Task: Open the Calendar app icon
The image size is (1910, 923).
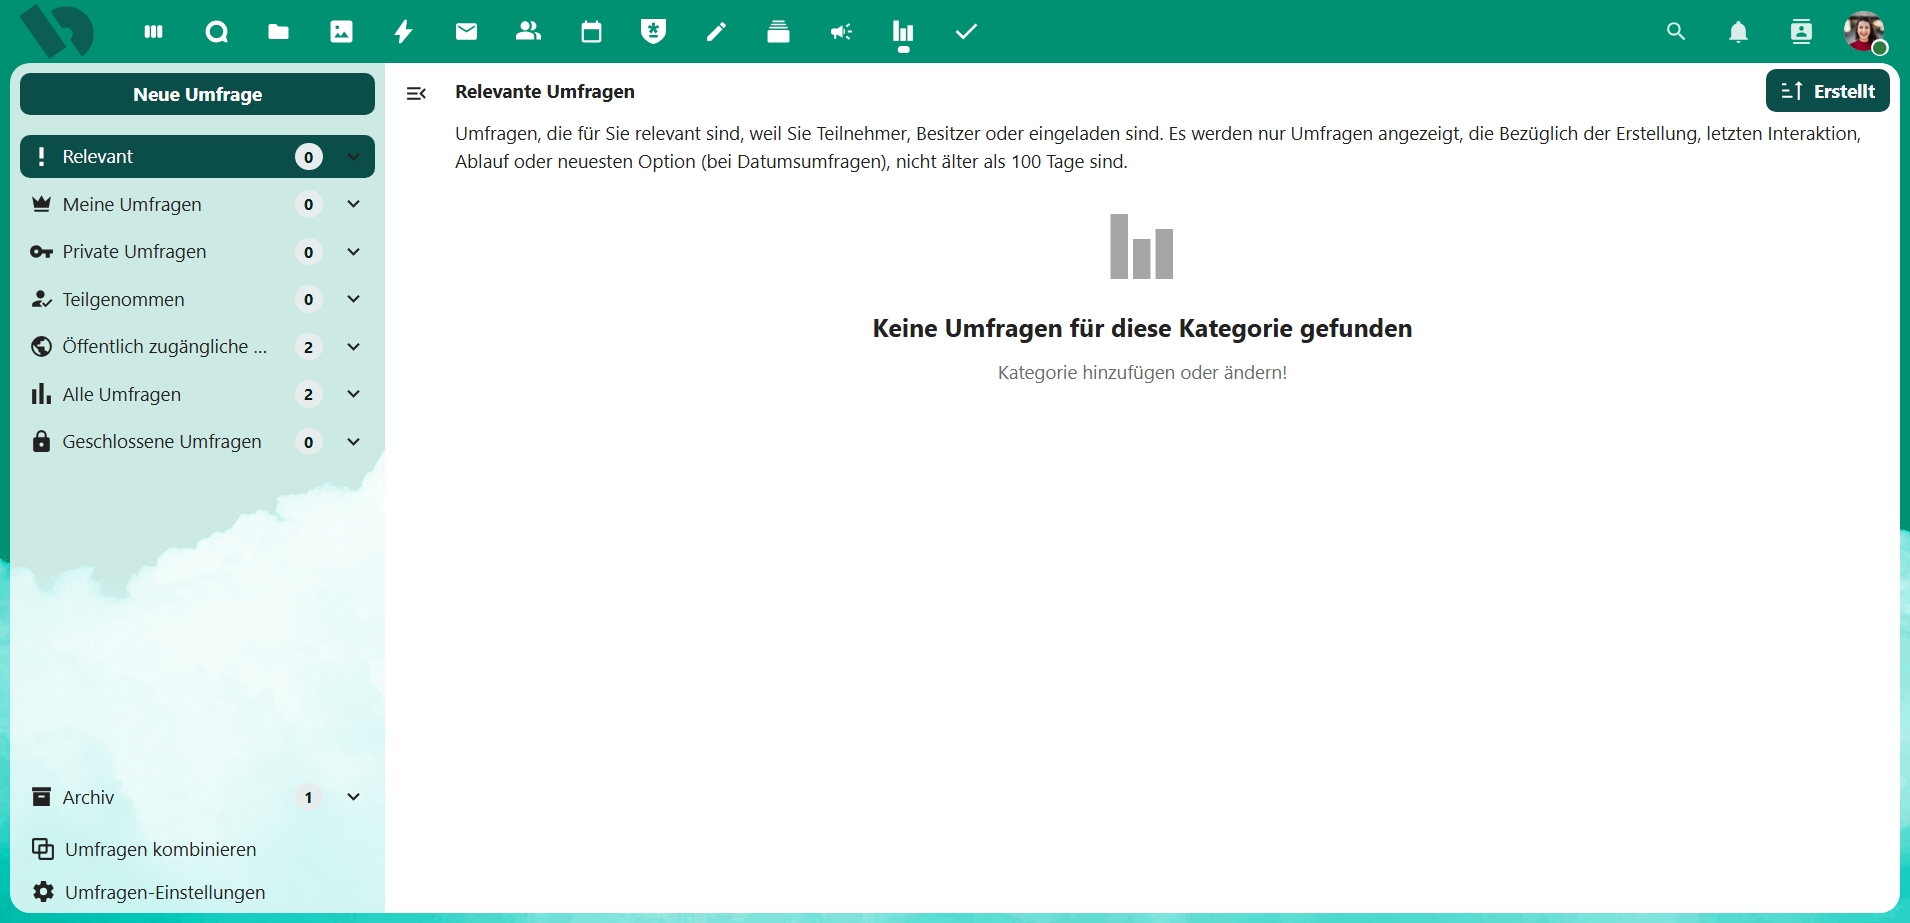Action: [591, 32]
